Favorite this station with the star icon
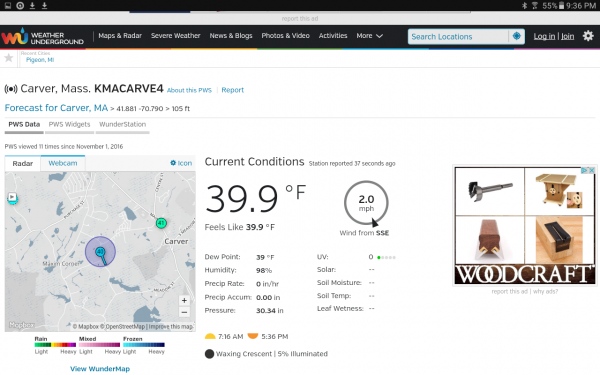The width and height of the screenshot is (600, 375). click(8, 58)
